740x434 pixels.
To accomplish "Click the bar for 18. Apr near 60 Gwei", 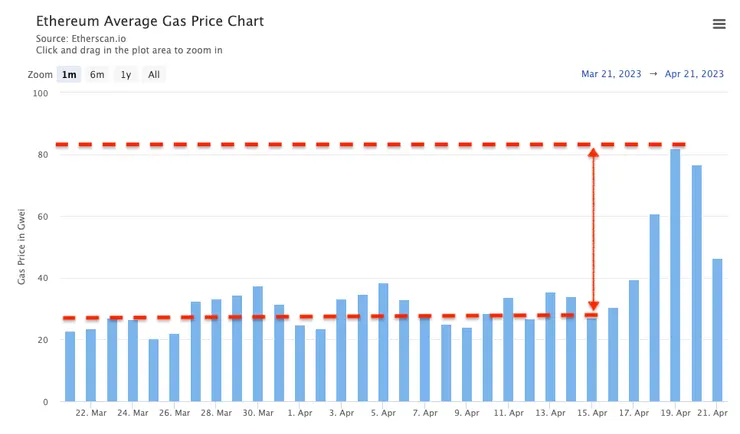I will (x=654, y=308).
